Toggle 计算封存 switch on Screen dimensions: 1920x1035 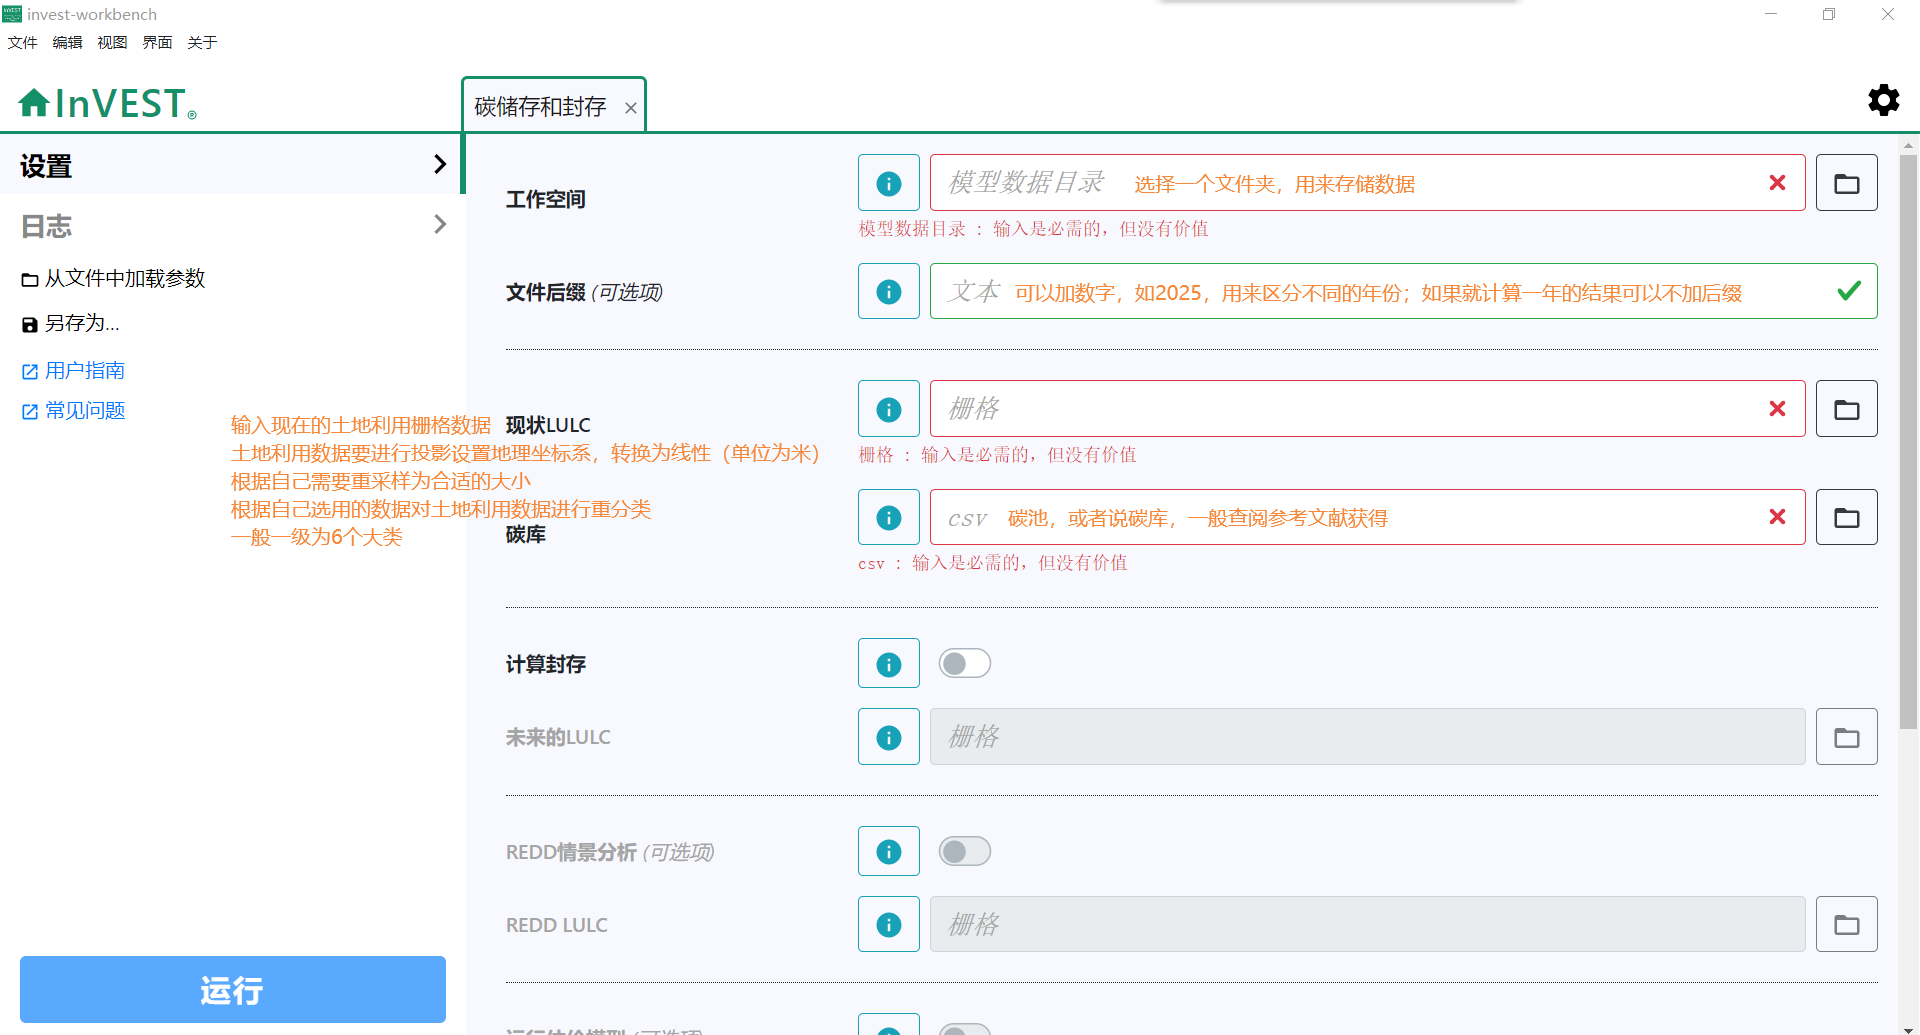[x=964, y=663]
